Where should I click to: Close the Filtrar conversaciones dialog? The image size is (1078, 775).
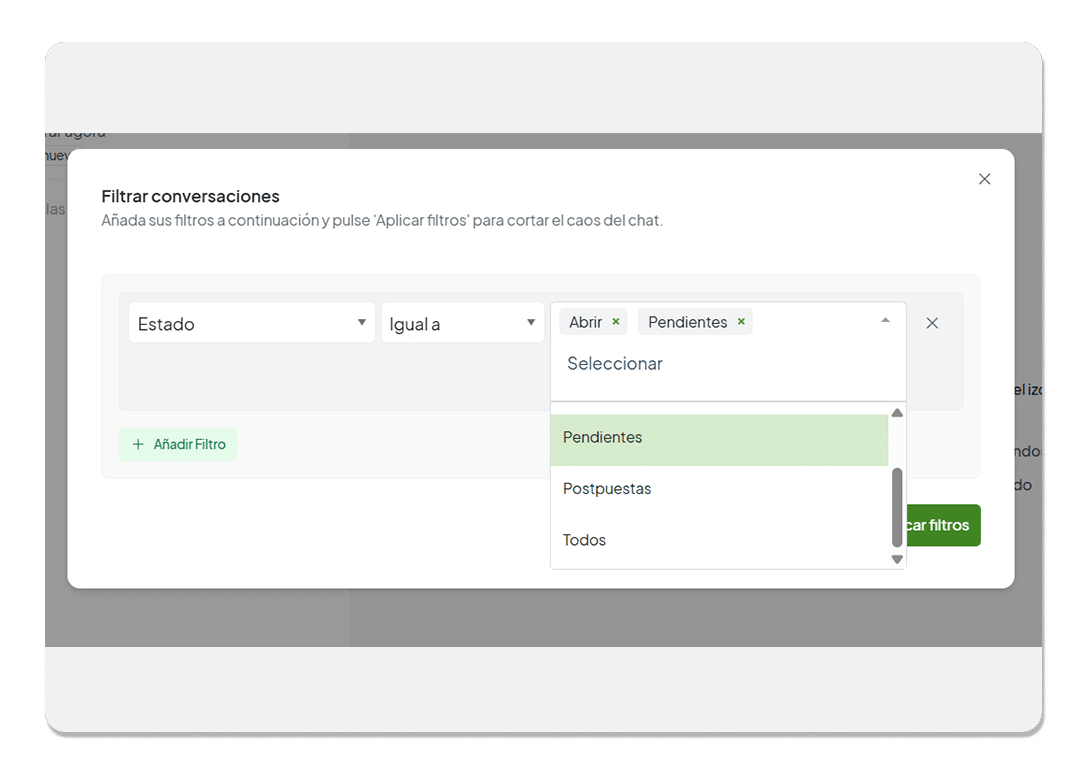[x=984, y=179]
